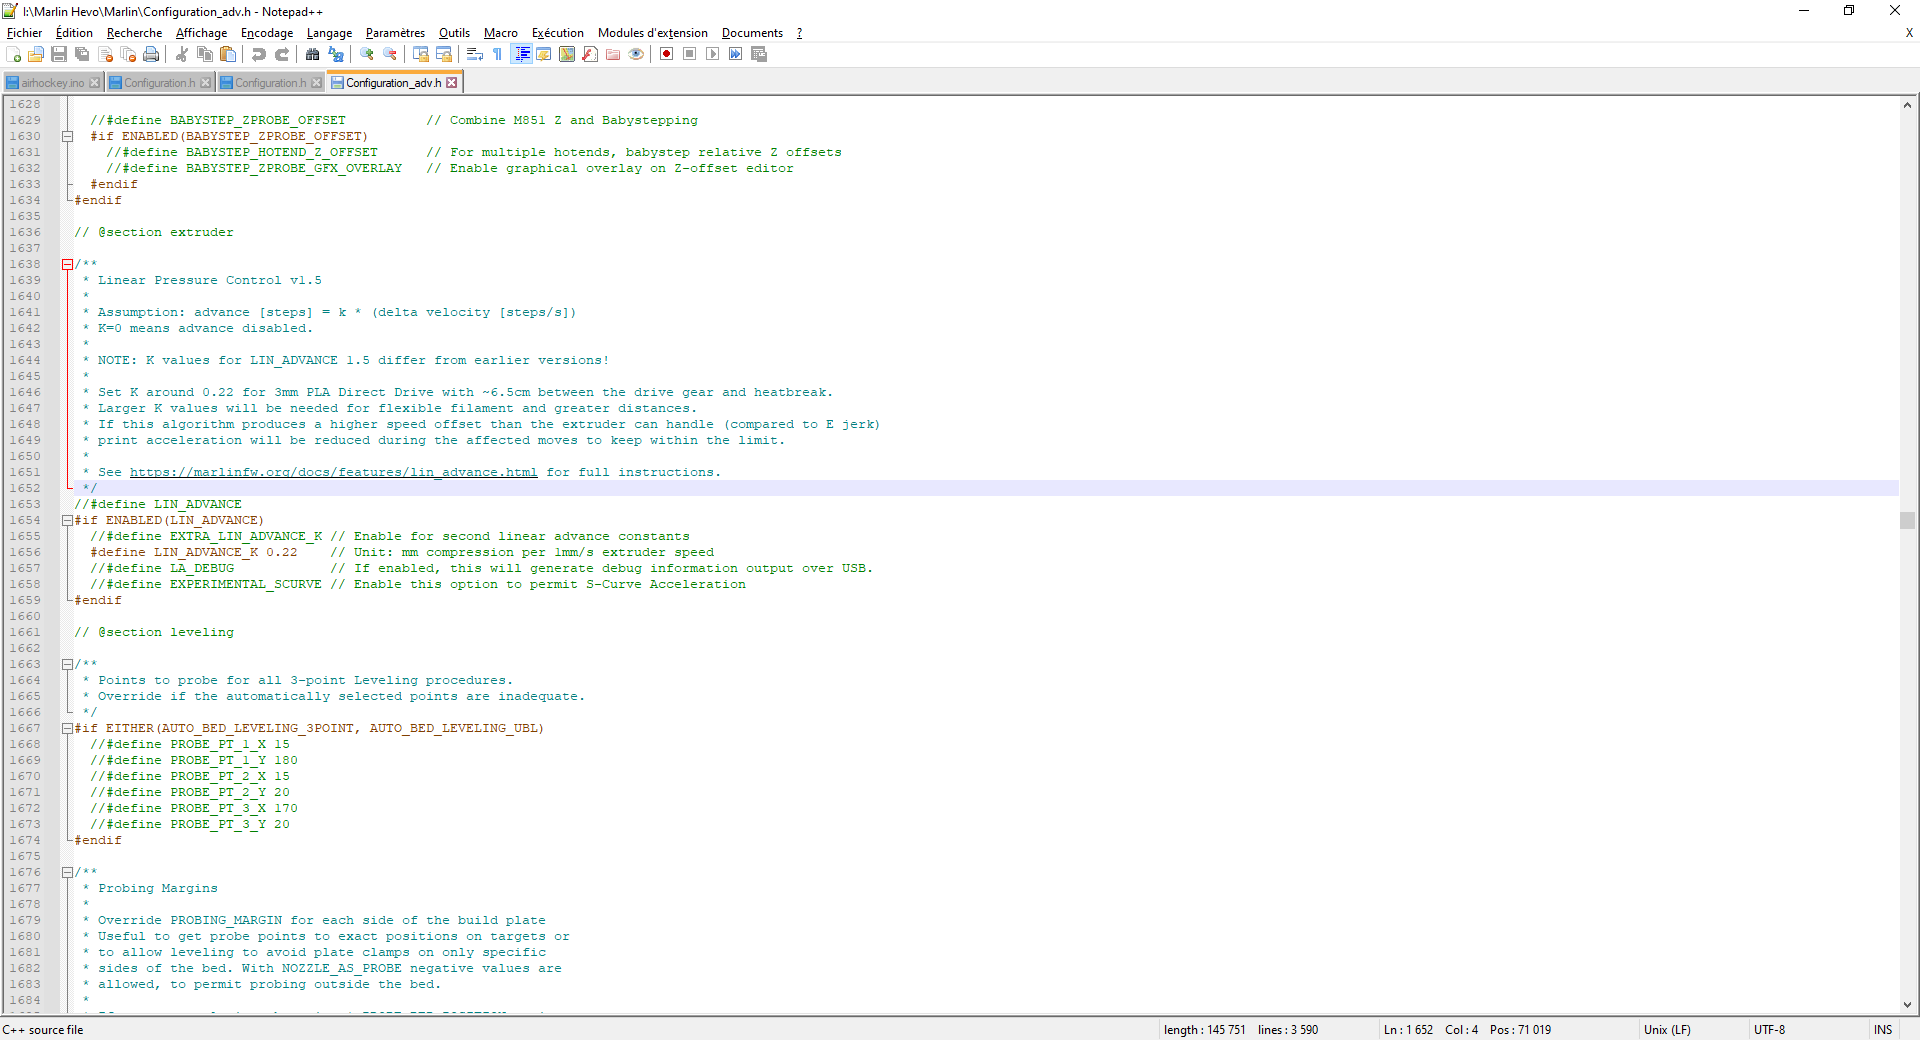Image resolution: width=1920 pixels, height=1040 pixels.
Task: Open the Exécution menu
Action: 558,33
